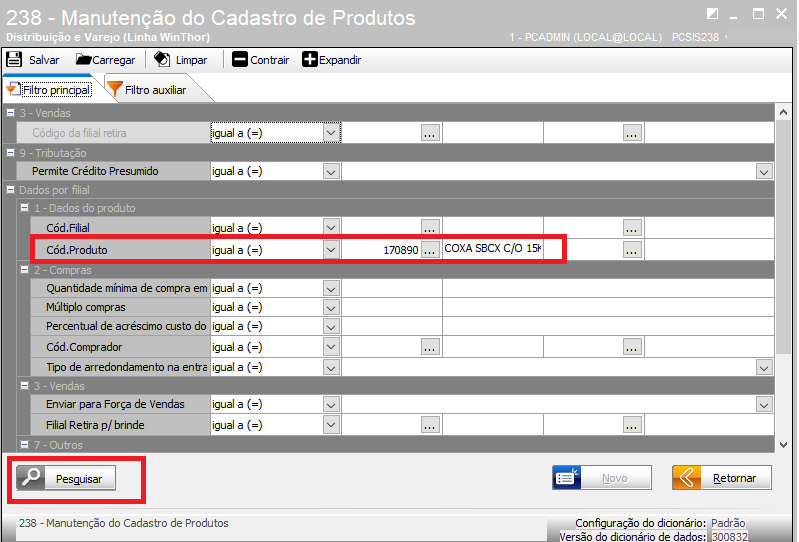Open value dropdown for Permite Crédito Presumido
This screenshot has height=542, width=799.
click(x=764, y=172)
